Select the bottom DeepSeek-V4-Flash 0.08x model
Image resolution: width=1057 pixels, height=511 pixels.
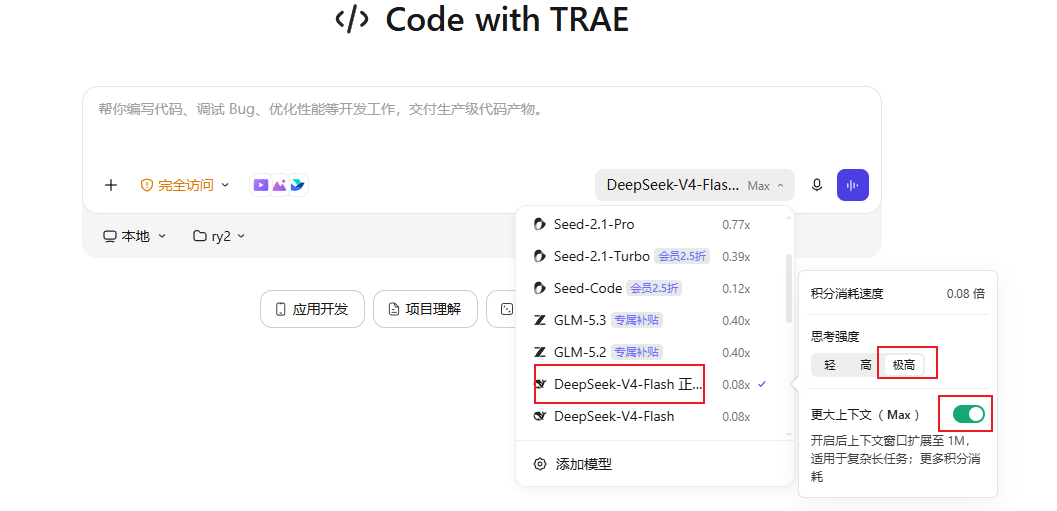coord(651,417)
